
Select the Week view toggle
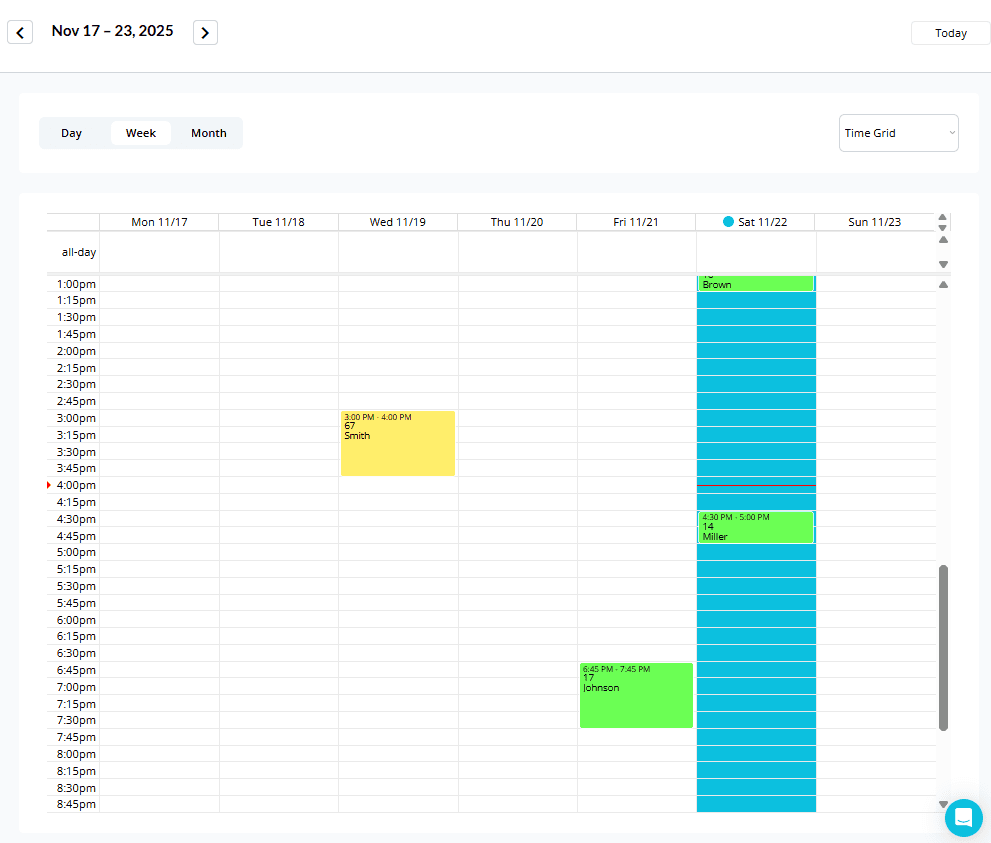[x=140, y=132]
